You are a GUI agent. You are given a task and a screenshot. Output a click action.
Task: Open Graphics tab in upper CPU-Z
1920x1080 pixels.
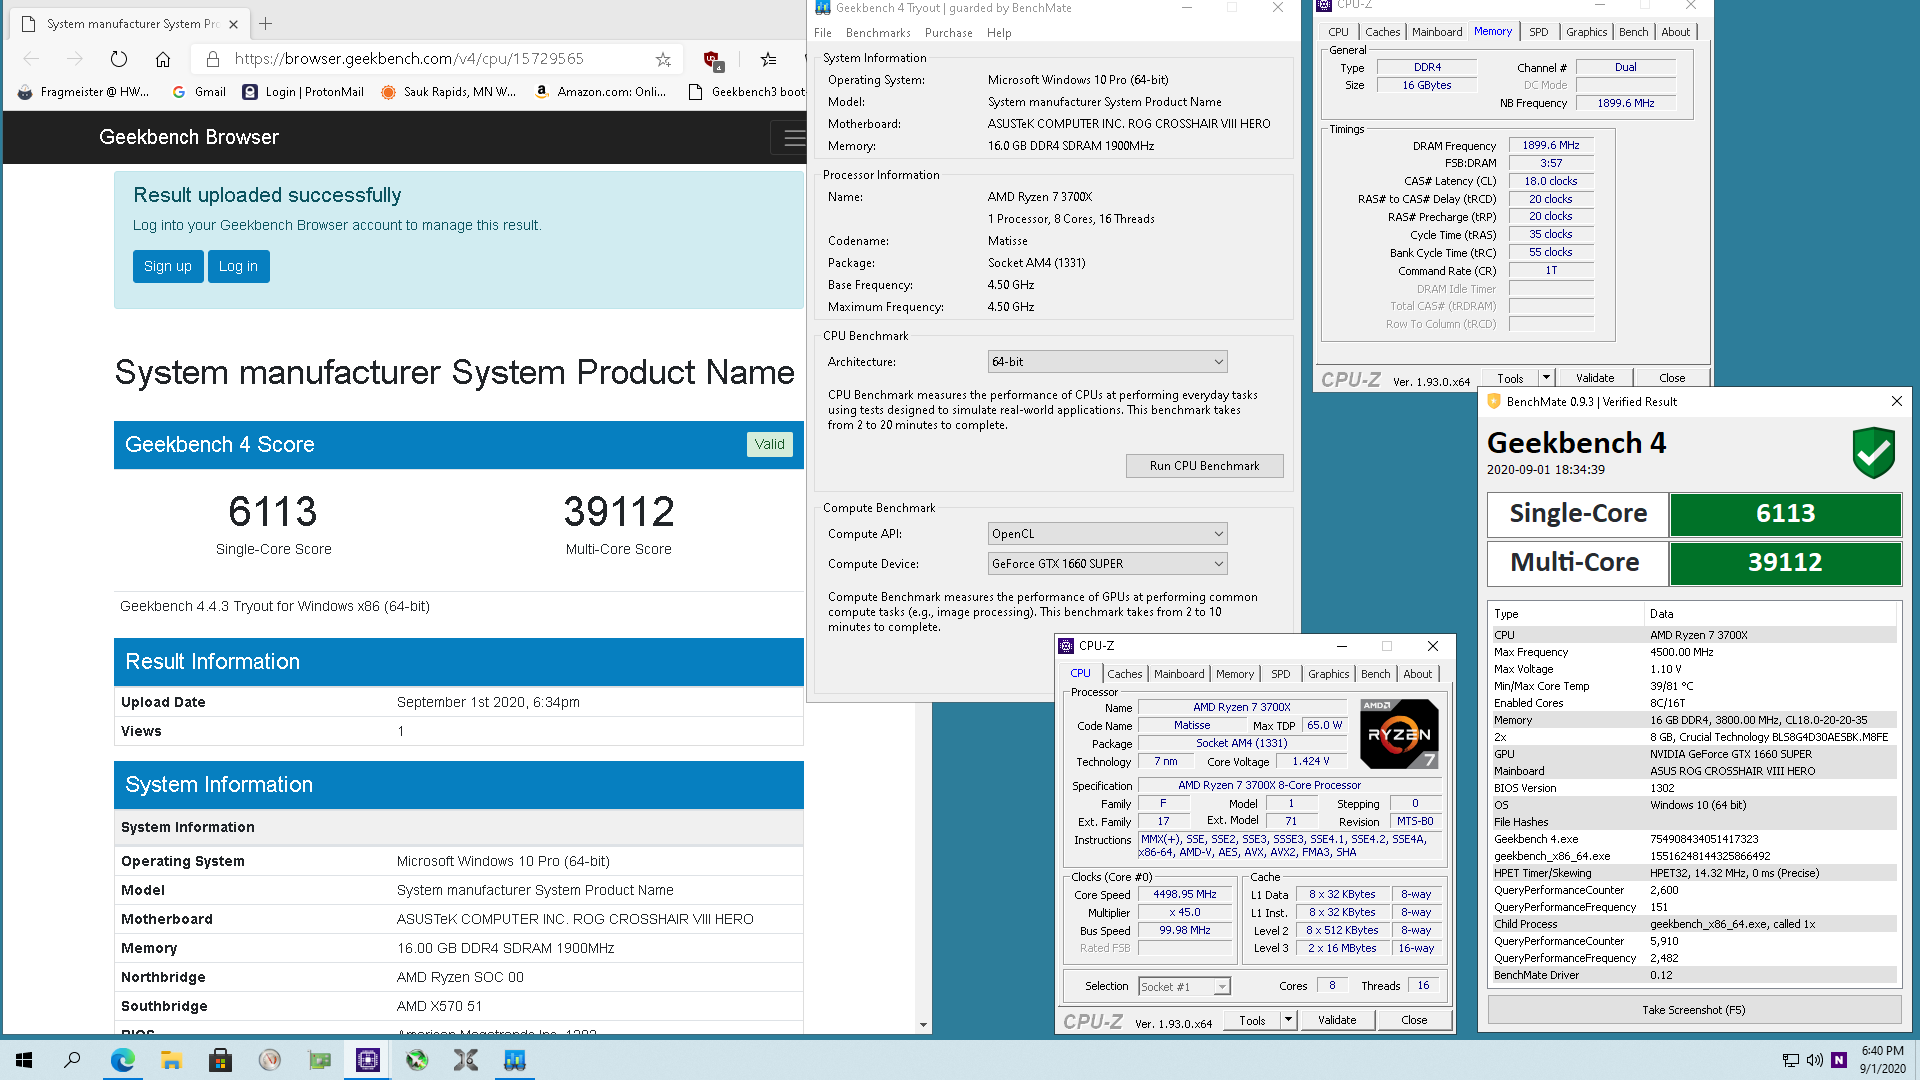tap(1586, 32)
